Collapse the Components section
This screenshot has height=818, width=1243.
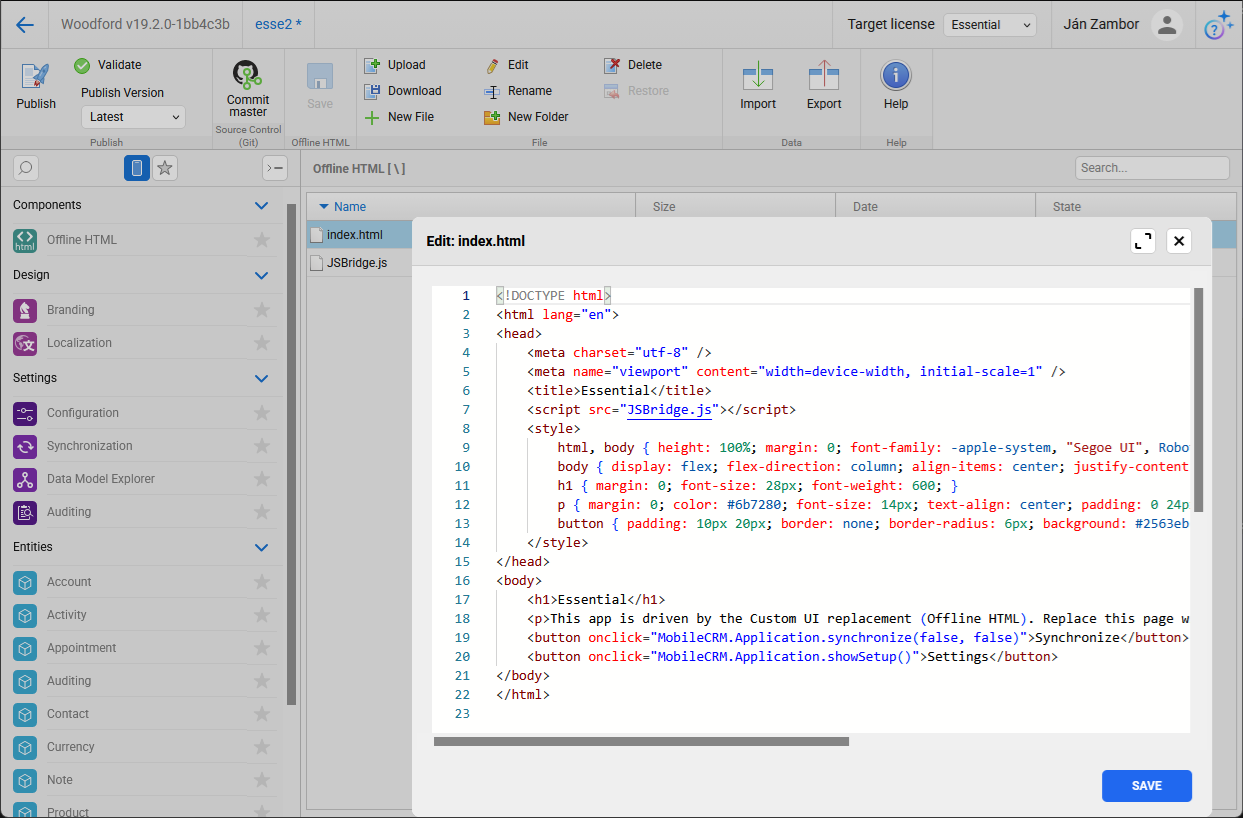click(x=262, y=205)
